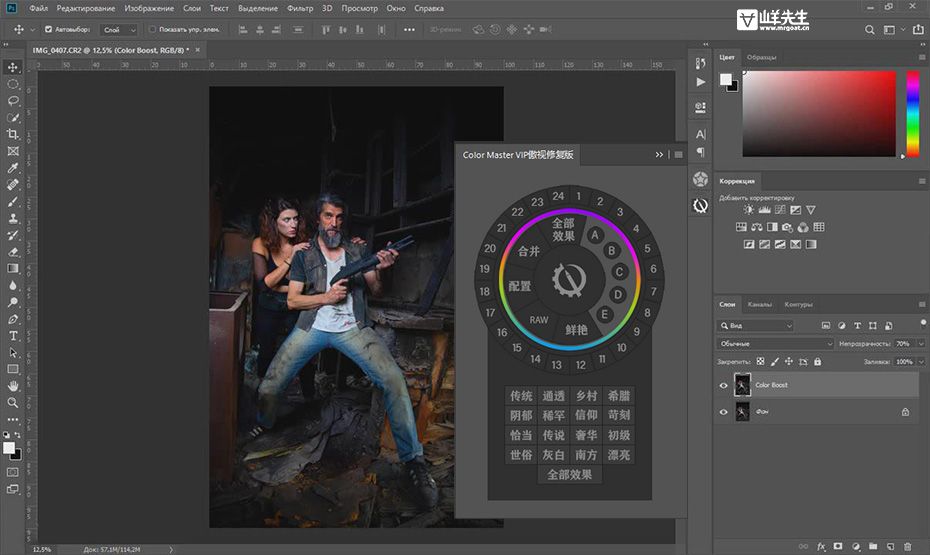Select the Clone Stamp tool
Screen dimensions: 930x555
12,218
